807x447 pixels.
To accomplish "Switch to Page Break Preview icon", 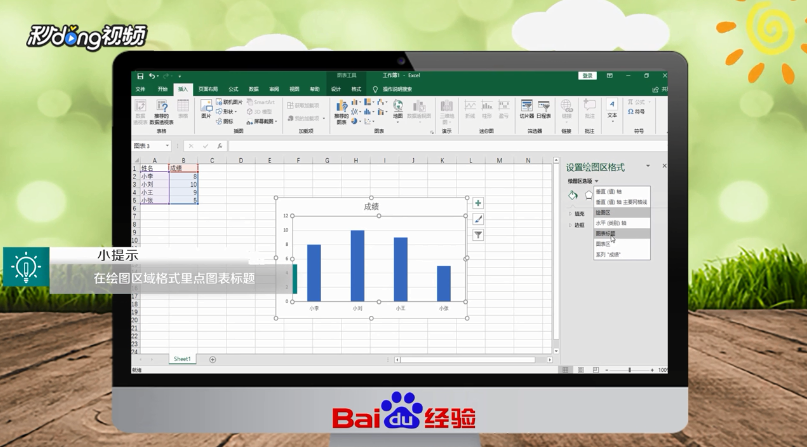I will pyautogui.click(x=595, y=370).
